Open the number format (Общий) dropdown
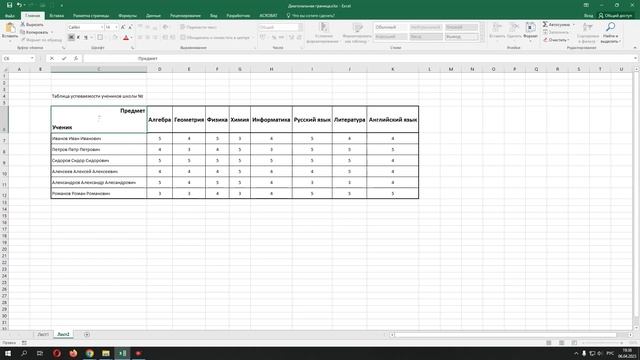Screen dimensions: 640x360 click(x=300, y=27)
